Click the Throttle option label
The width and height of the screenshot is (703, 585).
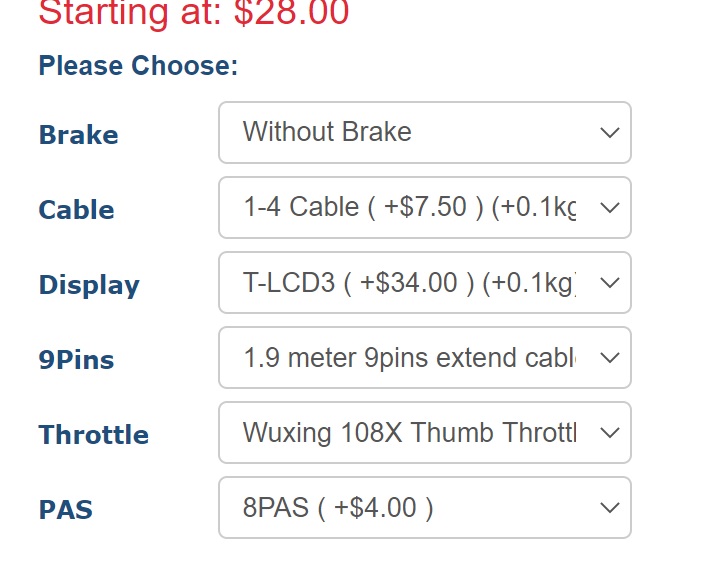click(x=93, y=435)
